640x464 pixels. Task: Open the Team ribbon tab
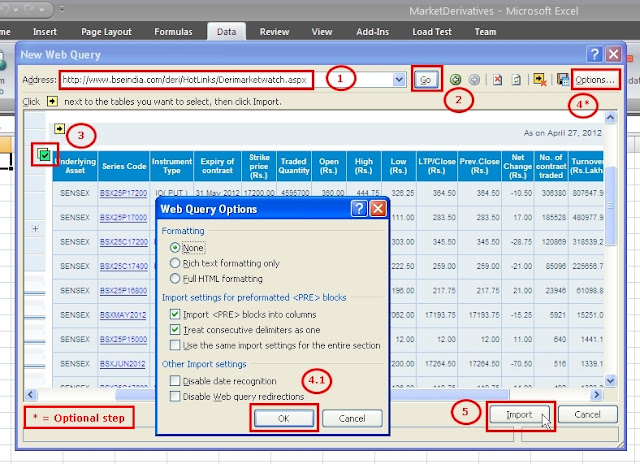pos(485,32)
